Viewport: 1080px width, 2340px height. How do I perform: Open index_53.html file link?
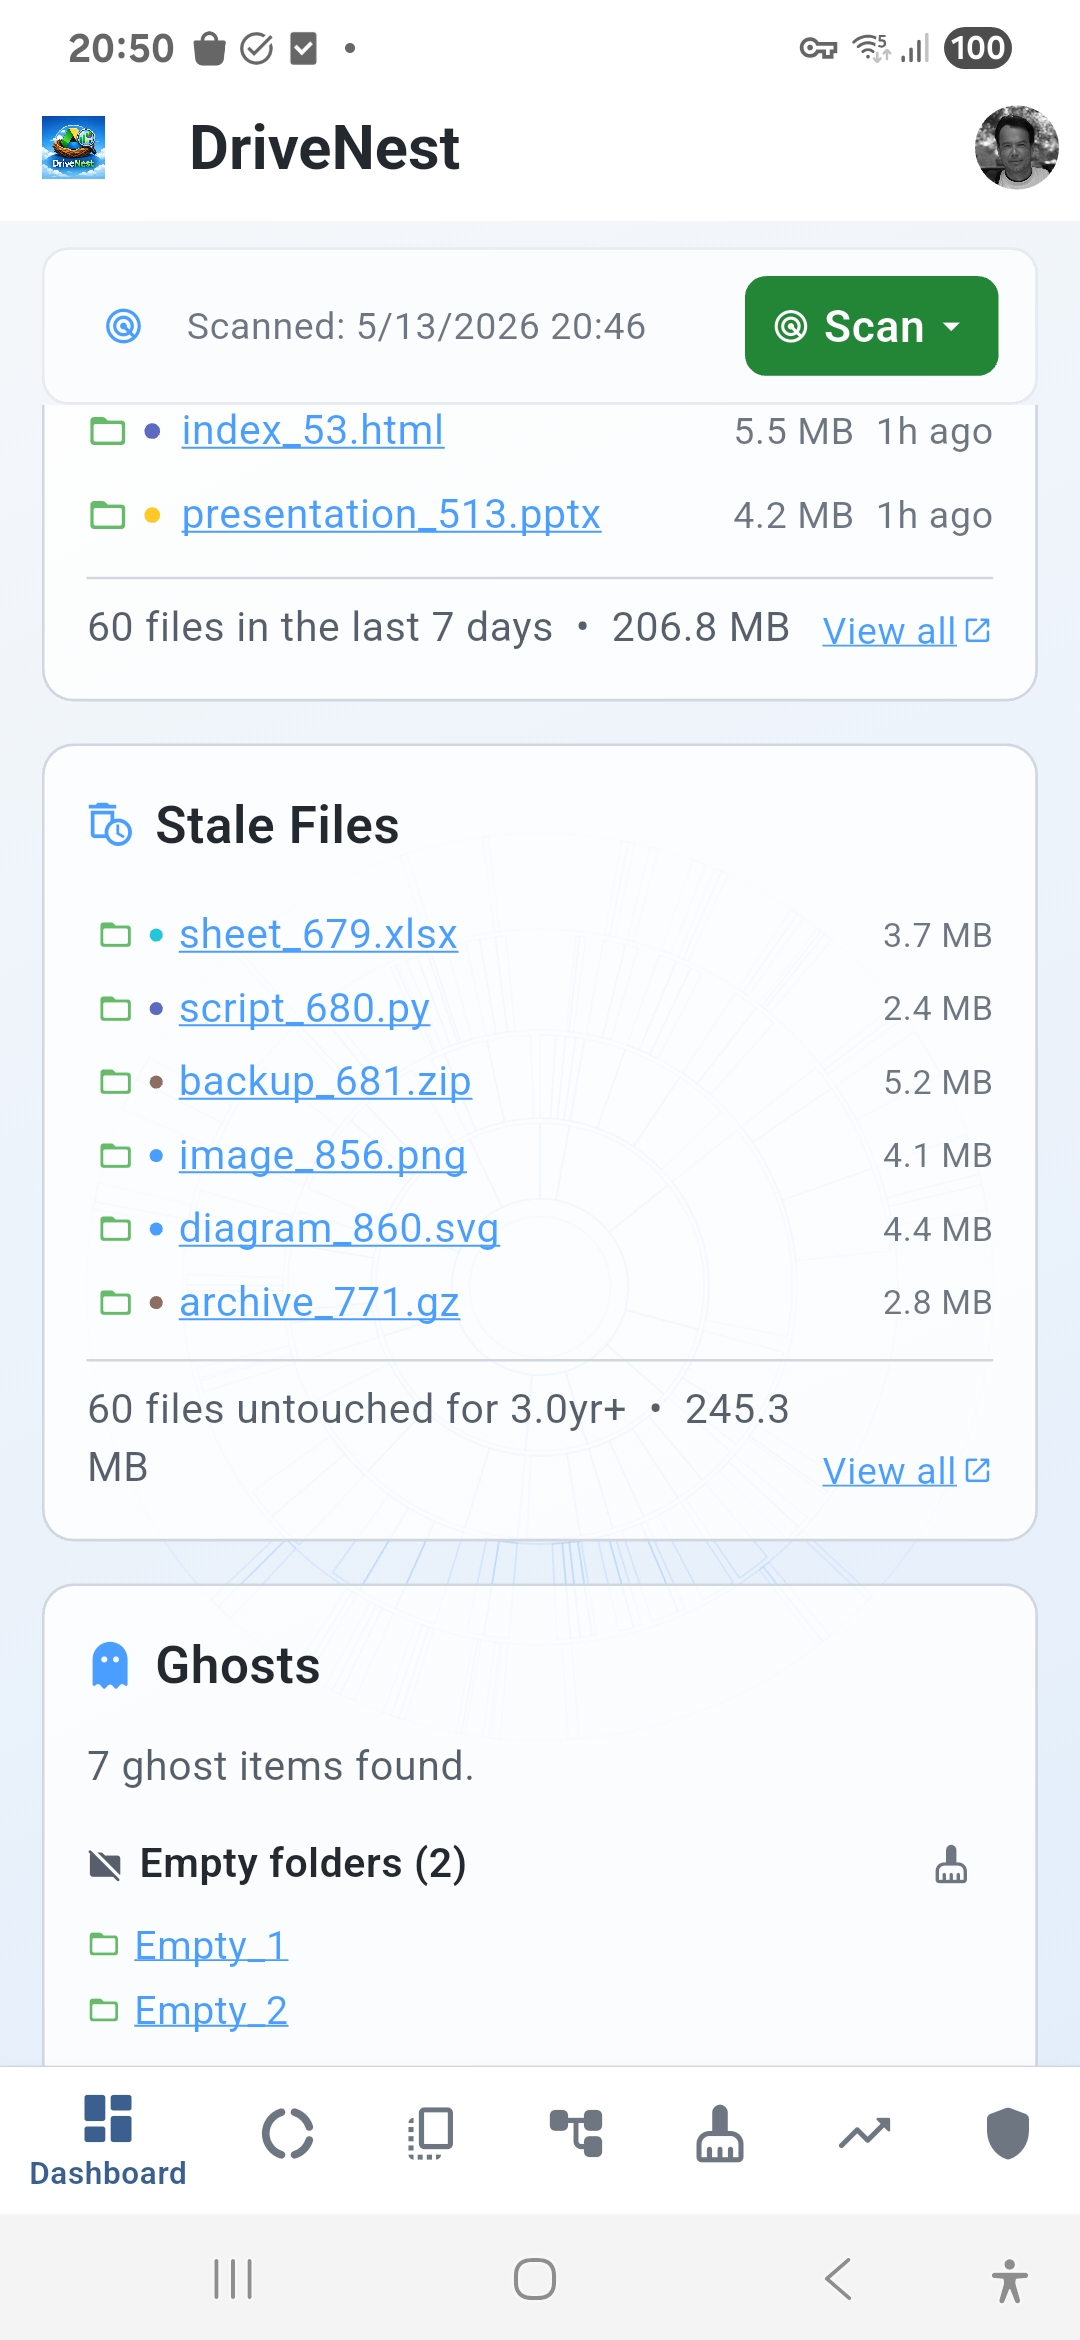(x=312, y=431)
